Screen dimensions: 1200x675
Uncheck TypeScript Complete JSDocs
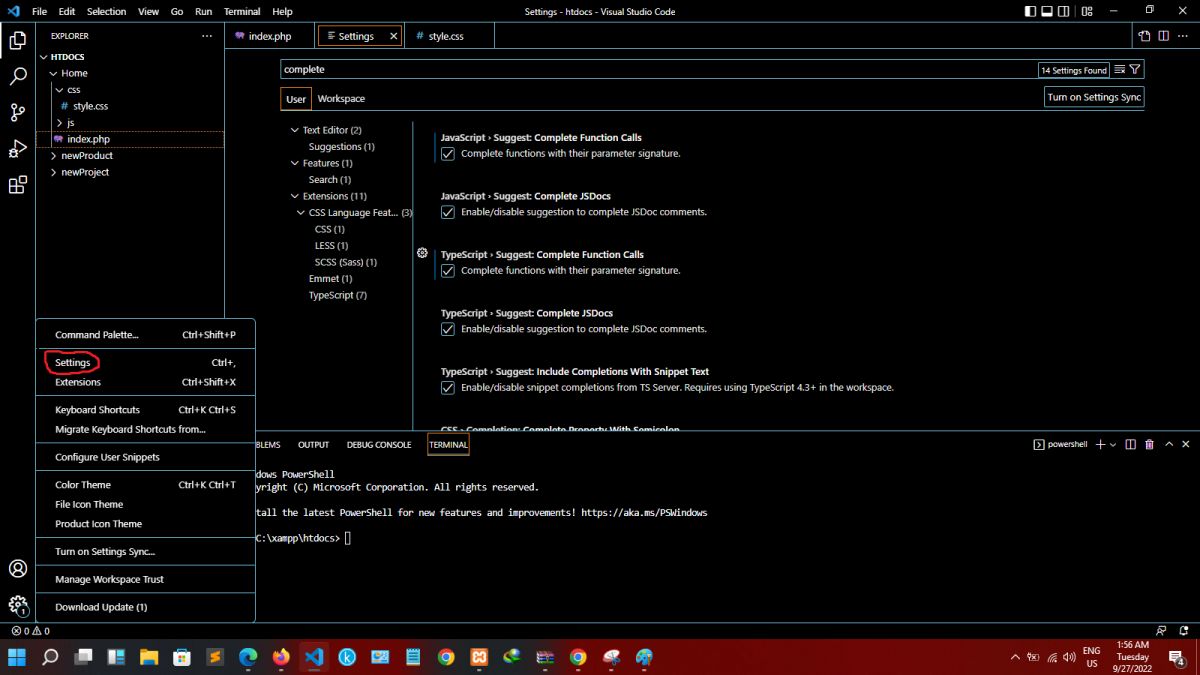pos(448,329)
